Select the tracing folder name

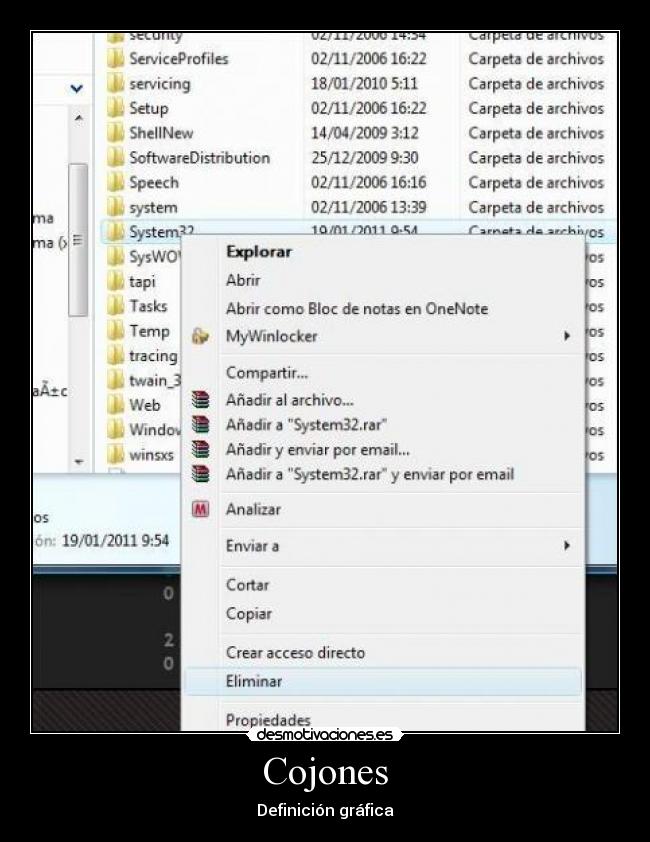153,356
